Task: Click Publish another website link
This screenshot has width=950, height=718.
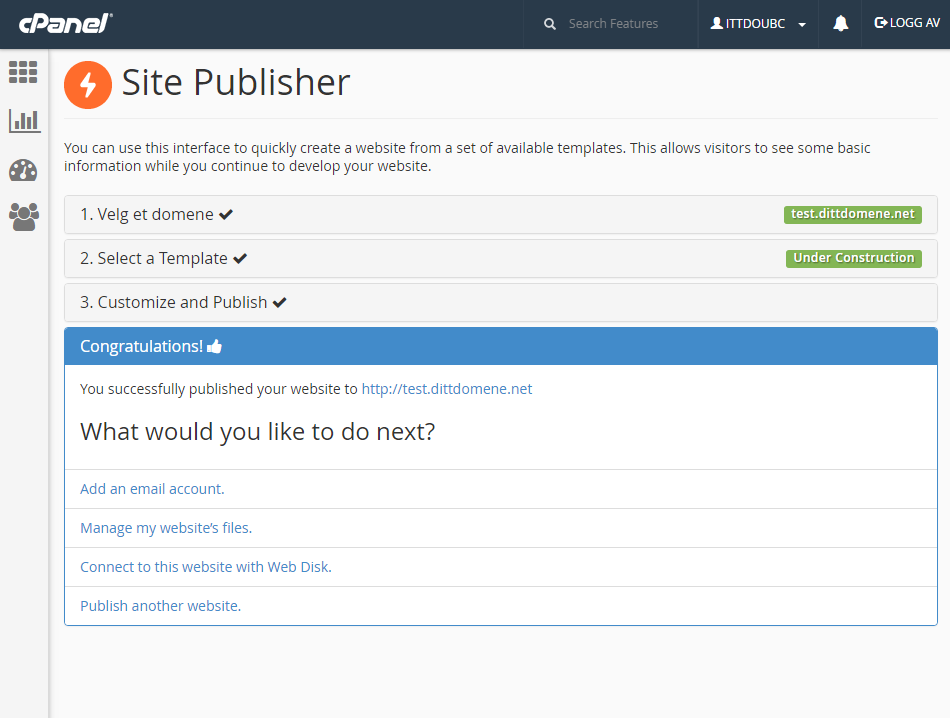Action: pyautogui.click(x=161, y=606)
